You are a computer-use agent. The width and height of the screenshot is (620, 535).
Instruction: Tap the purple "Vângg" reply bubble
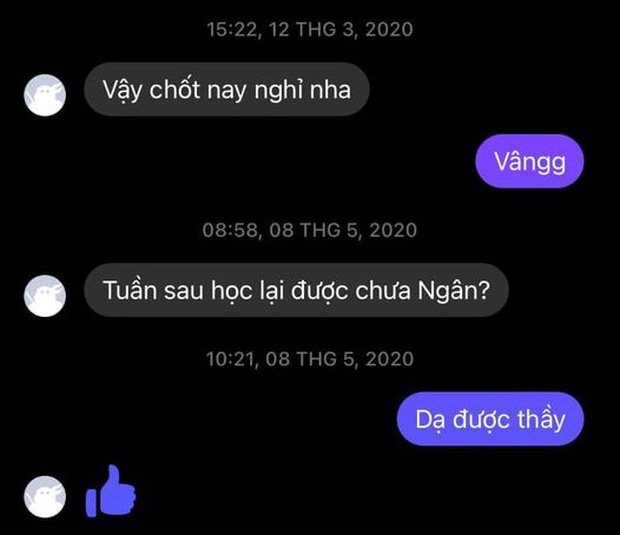pos(529,161)
